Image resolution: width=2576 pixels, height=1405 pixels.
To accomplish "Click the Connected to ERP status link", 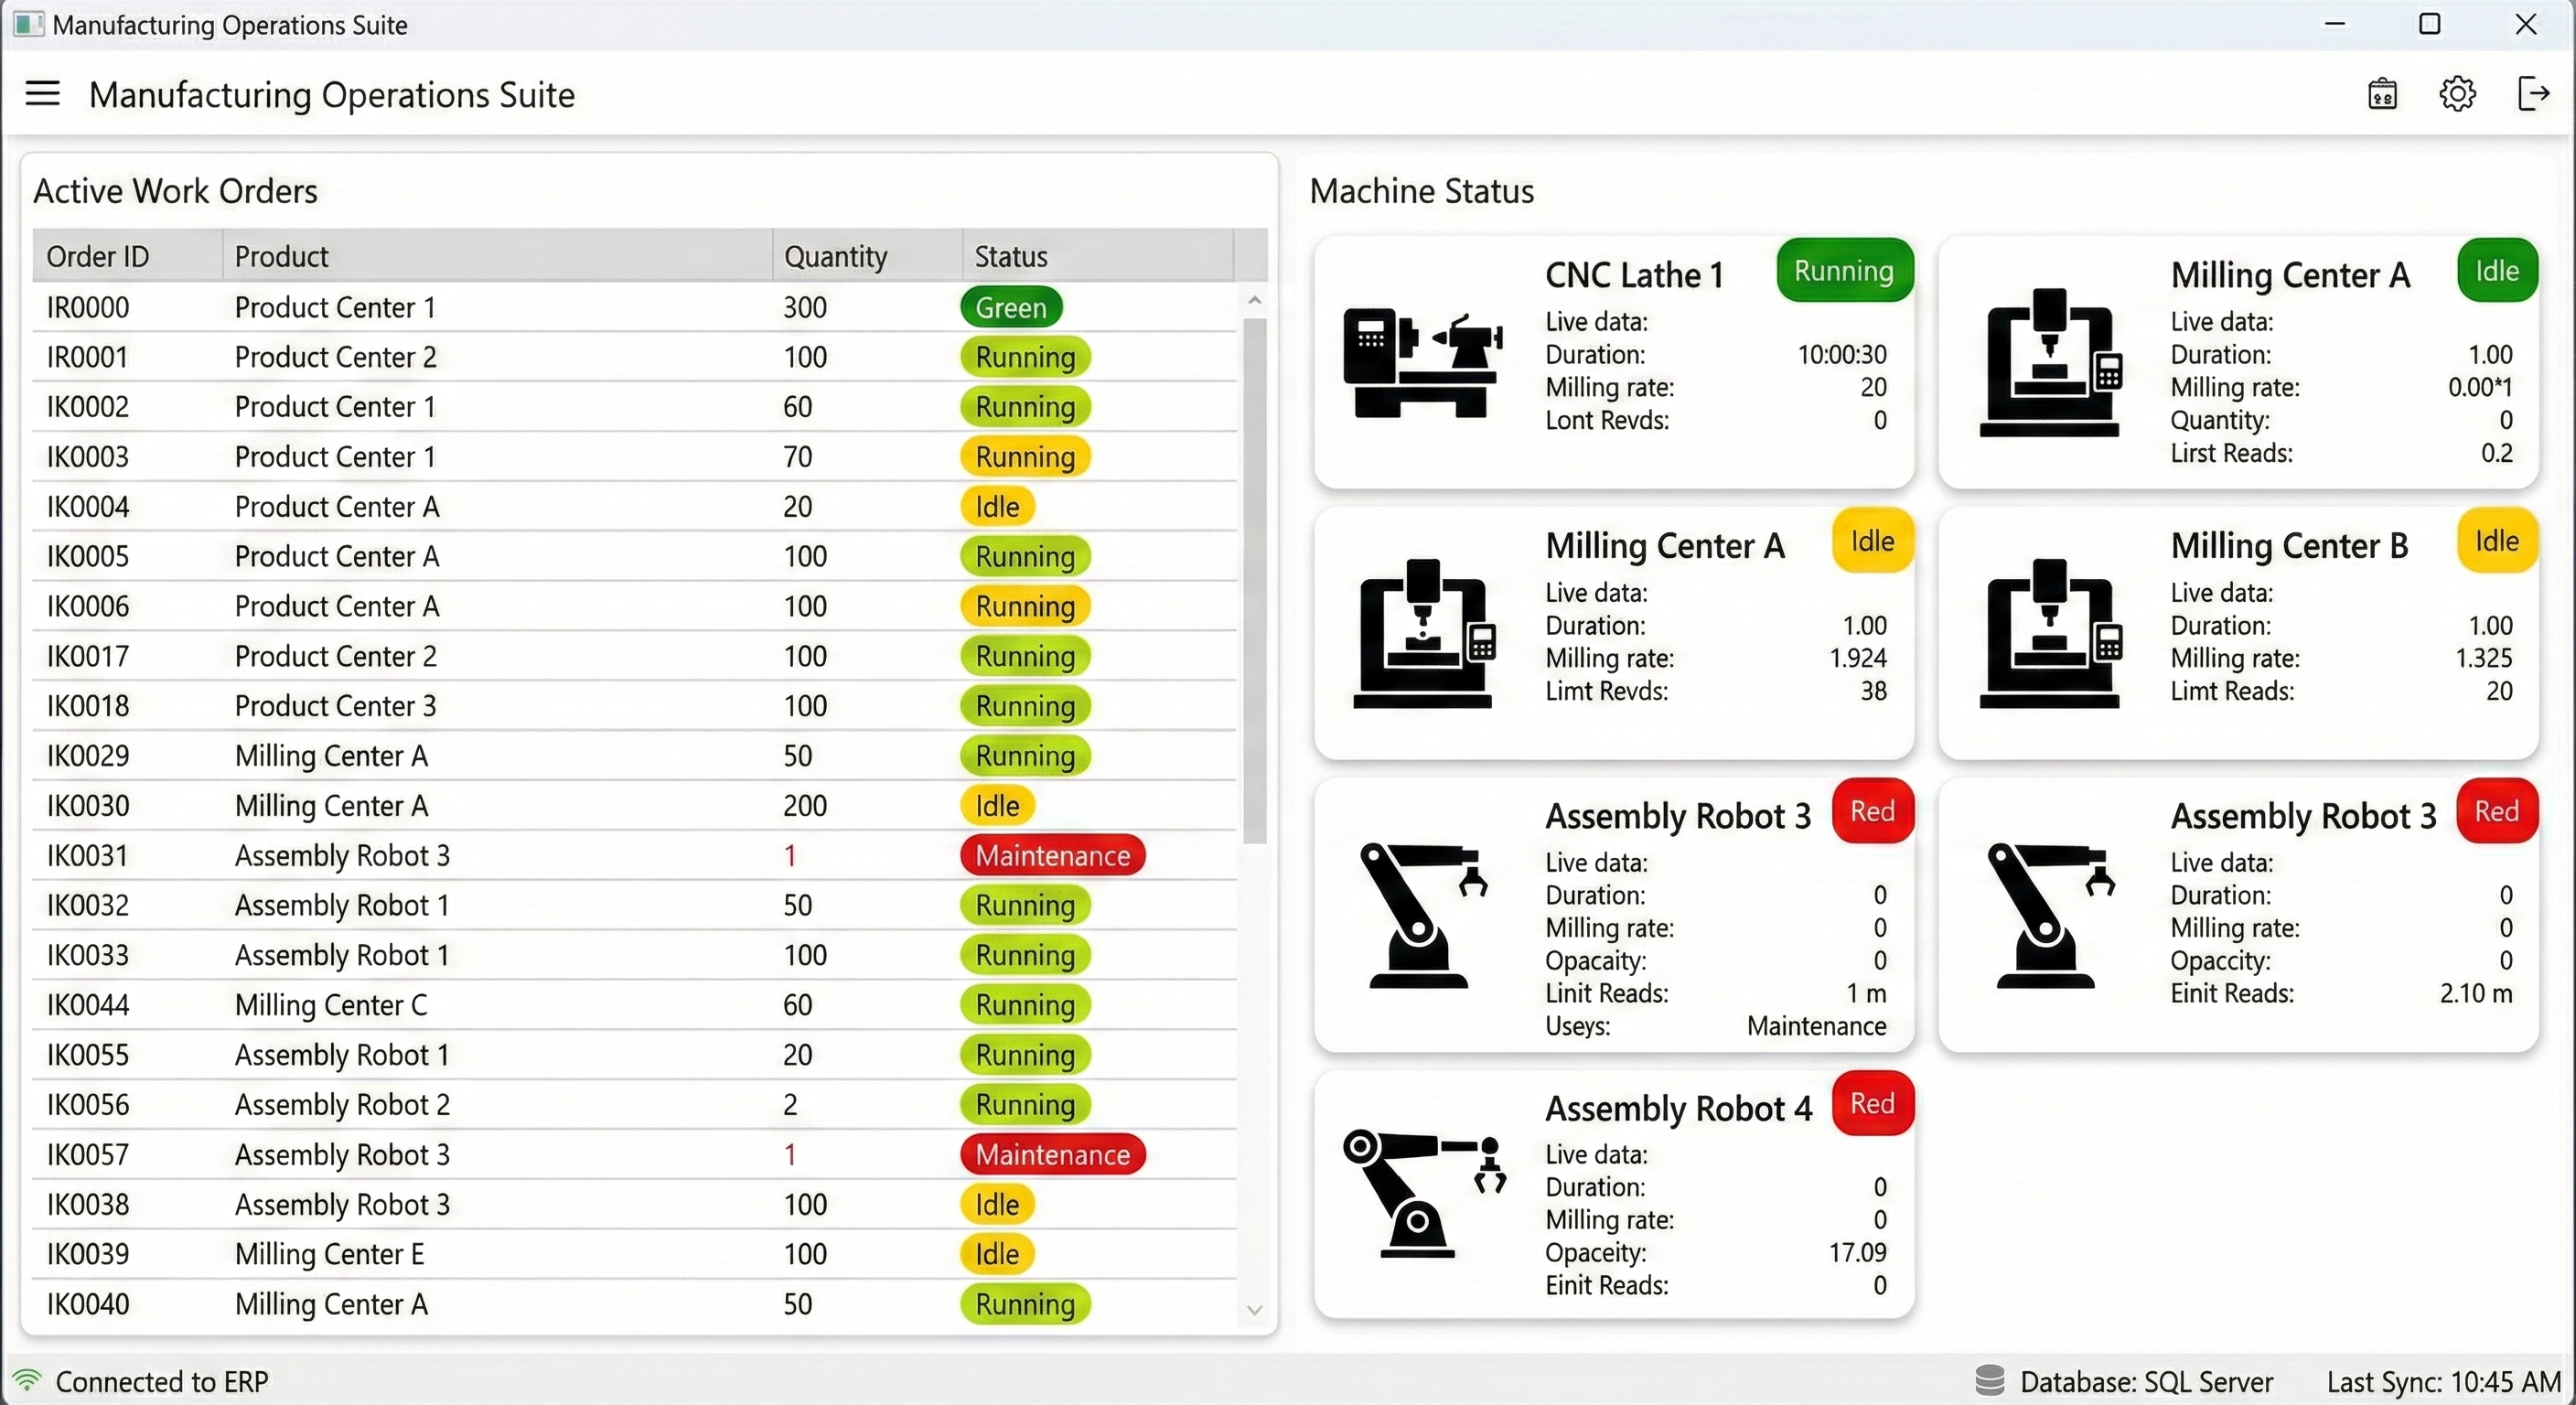I will [x=163, y=1381].
